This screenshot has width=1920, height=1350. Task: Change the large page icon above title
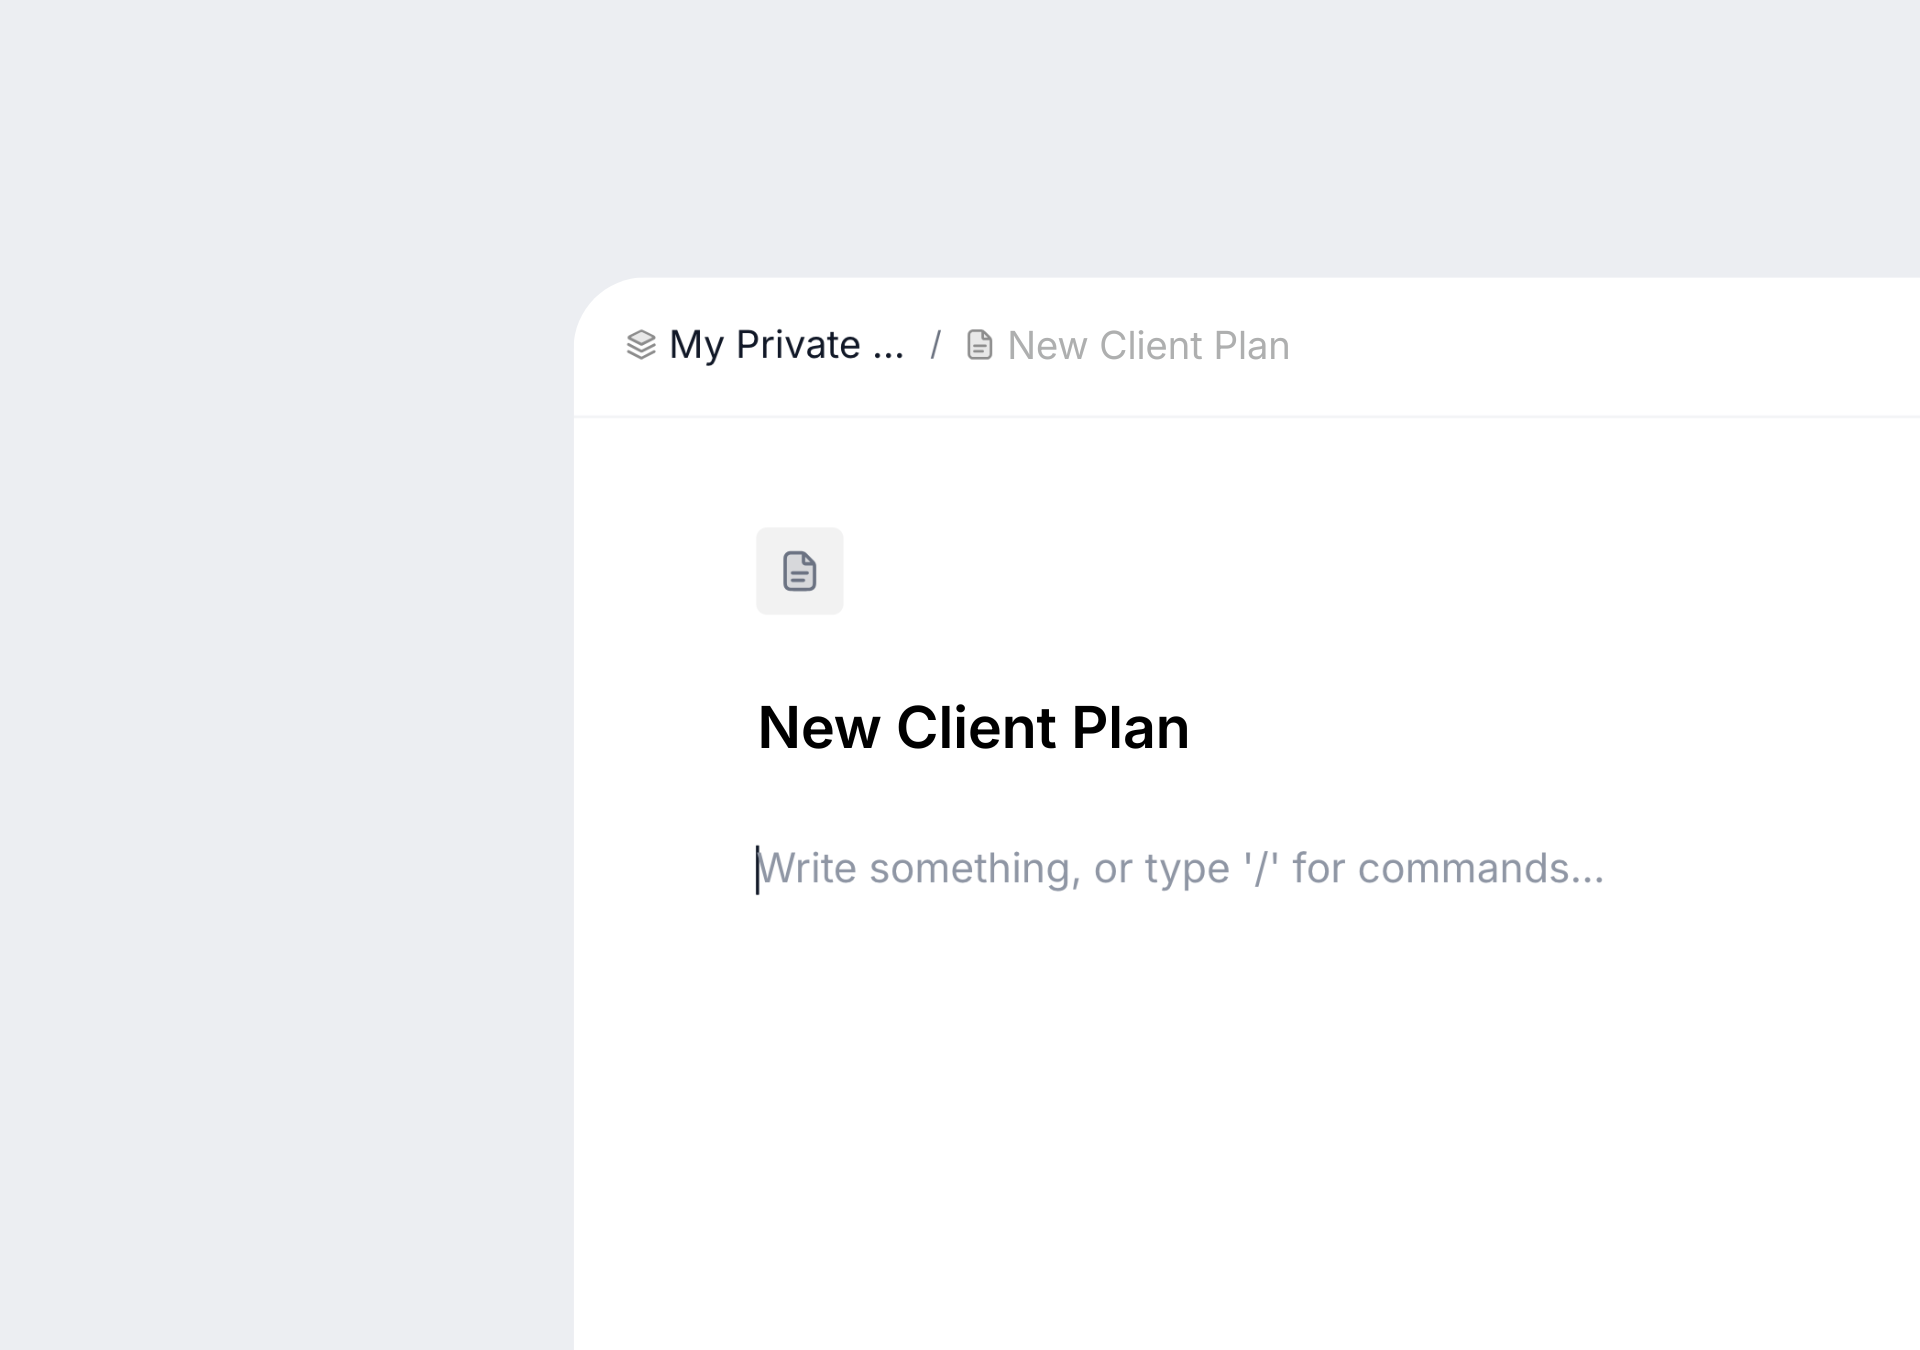click(x=799, y=571)
